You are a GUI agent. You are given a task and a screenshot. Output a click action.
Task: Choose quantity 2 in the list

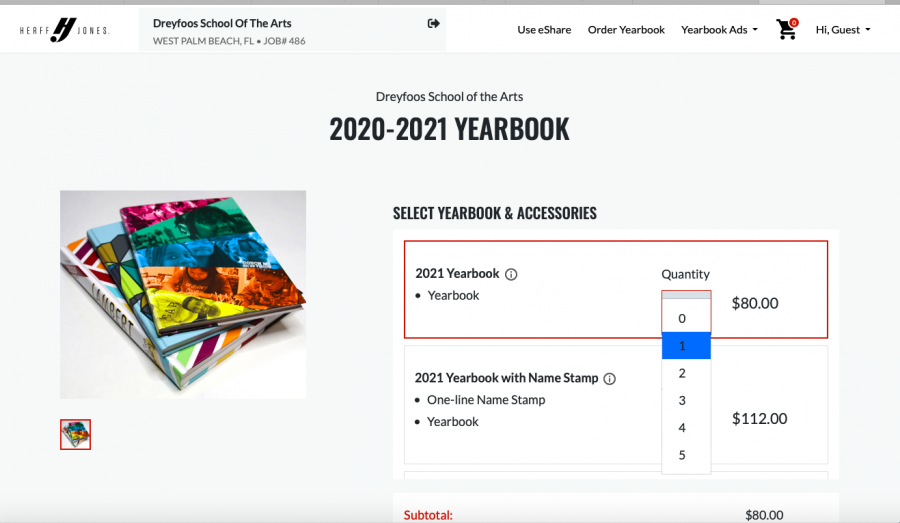pyautogui.click(x=686, y=373)
